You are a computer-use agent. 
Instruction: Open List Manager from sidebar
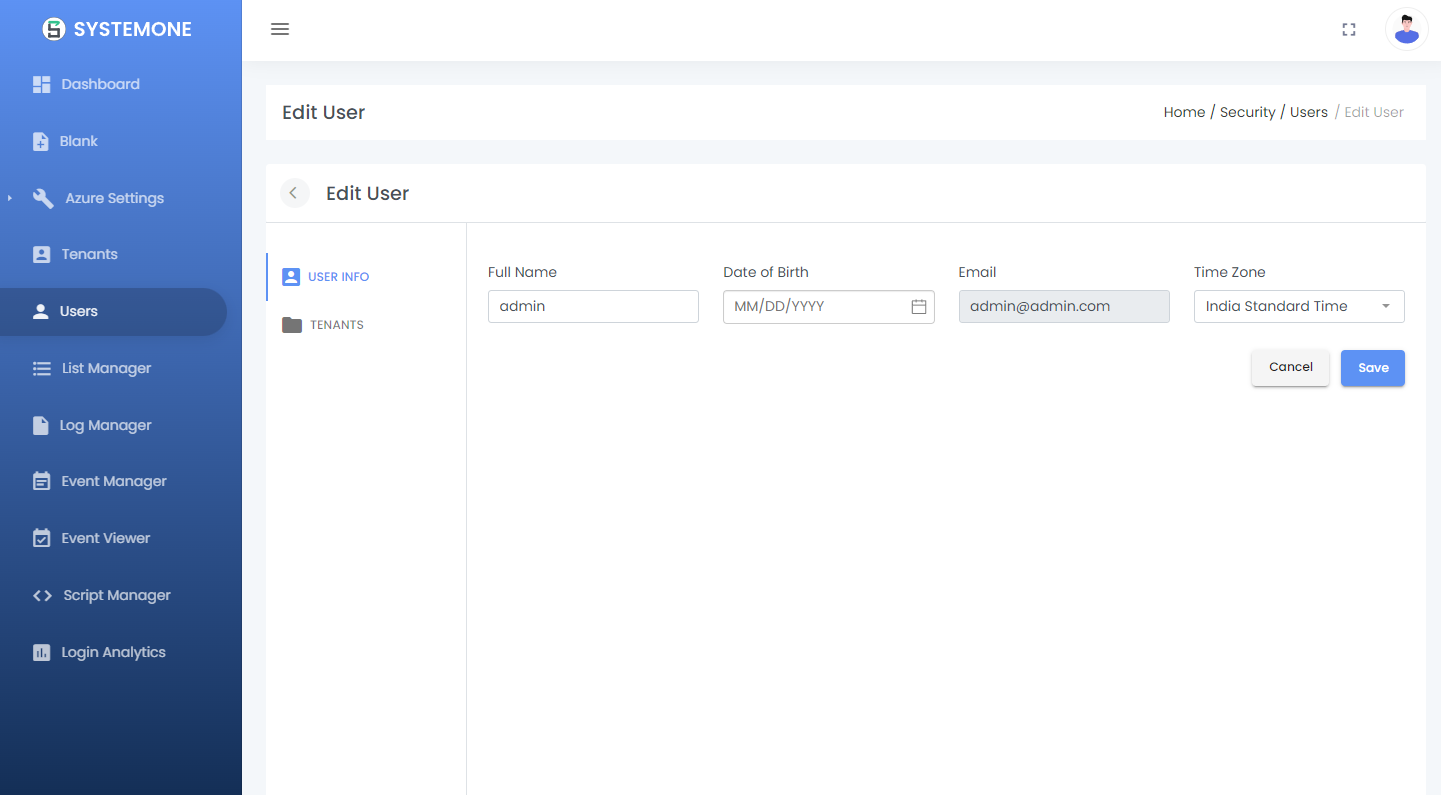coord(106,368)
